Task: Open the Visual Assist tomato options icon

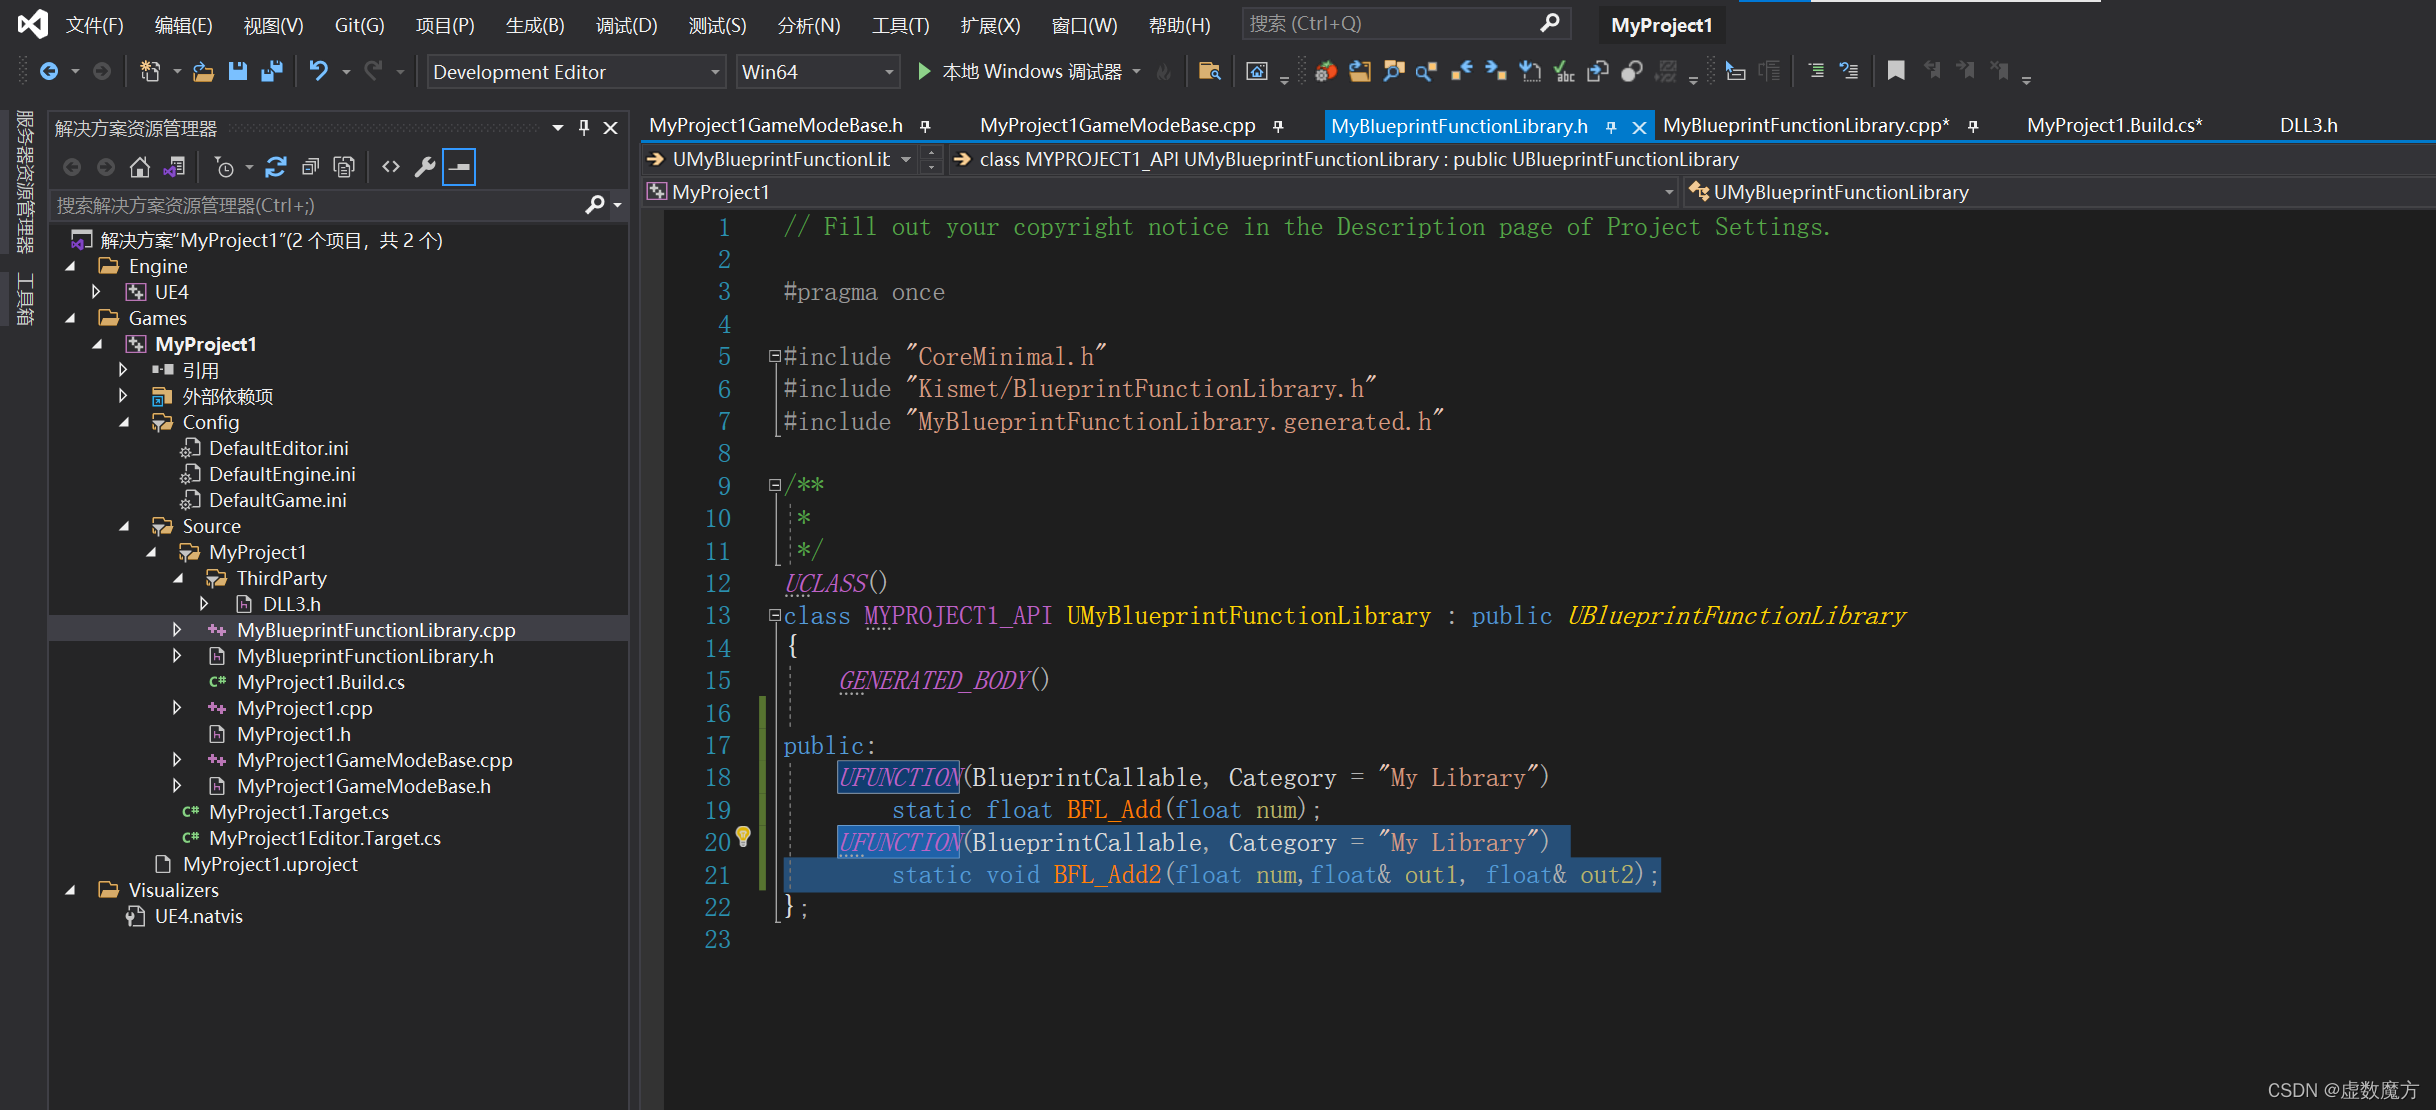Action: pos(1325,72)
